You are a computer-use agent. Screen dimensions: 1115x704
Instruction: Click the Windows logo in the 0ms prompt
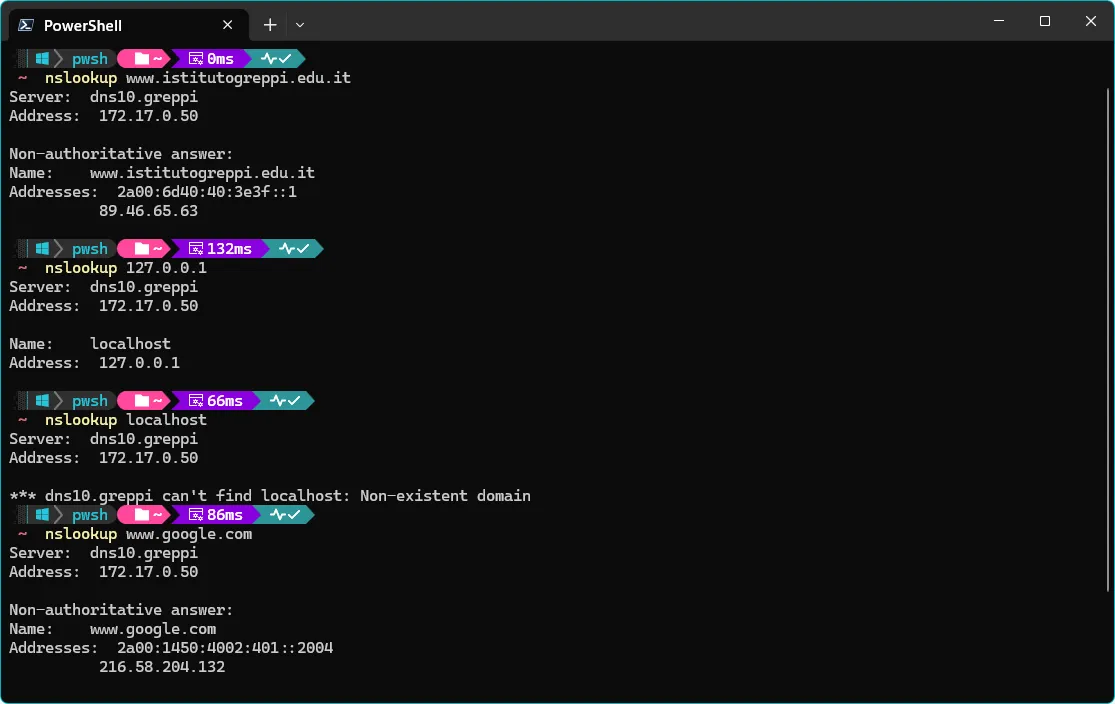pyautogui.click(x=42, y=59)
